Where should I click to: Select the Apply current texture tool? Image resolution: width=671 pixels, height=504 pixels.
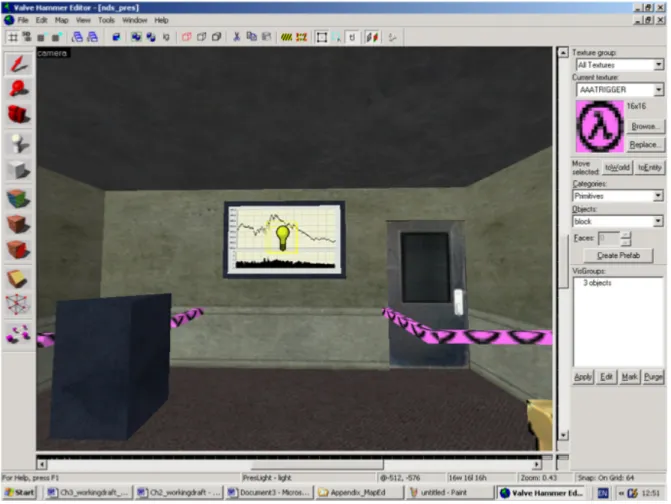coord(18,224)
